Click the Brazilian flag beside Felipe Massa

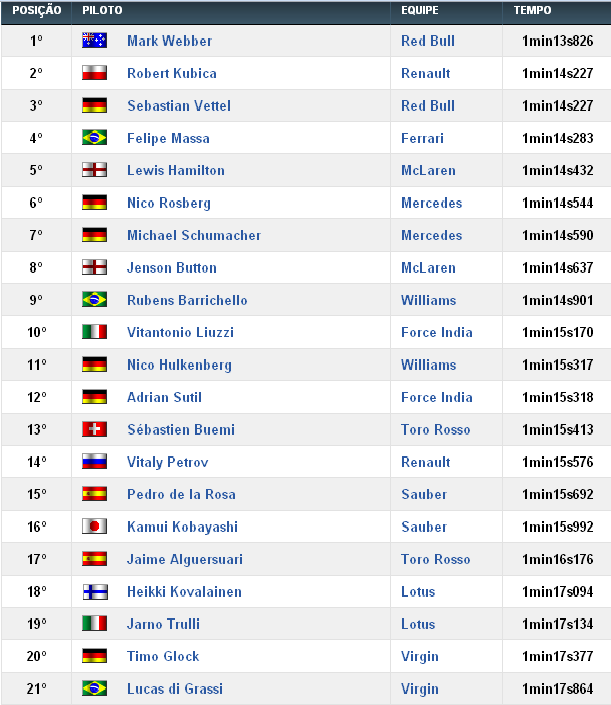(94, 138)
